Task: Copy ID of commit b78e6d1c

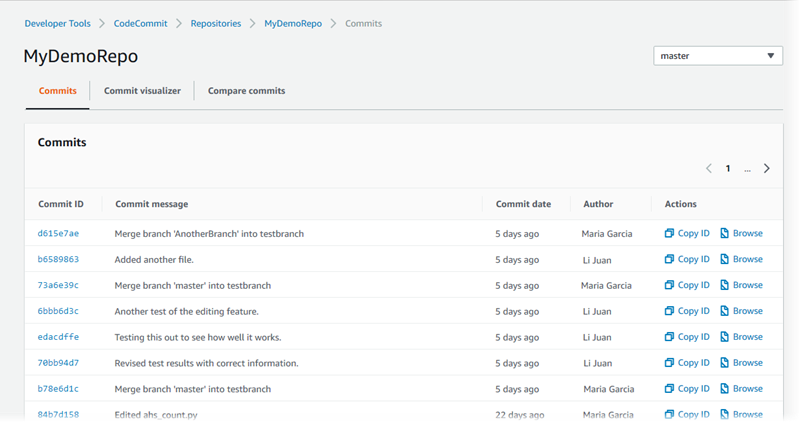Action: point(687,389)
